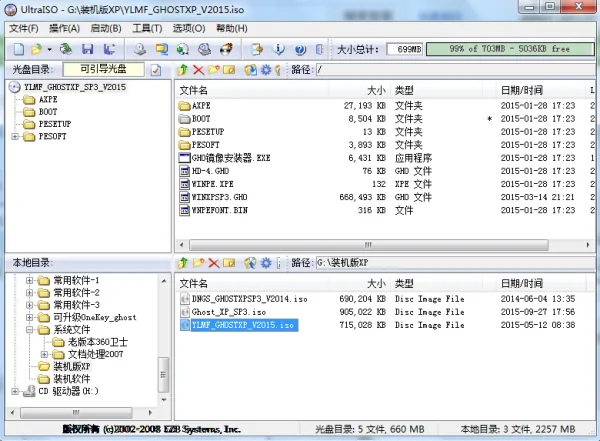Viewport: 600px width, 441px height.
Task: Click the Up folder icon in image pane
Action: coord(183,70)
